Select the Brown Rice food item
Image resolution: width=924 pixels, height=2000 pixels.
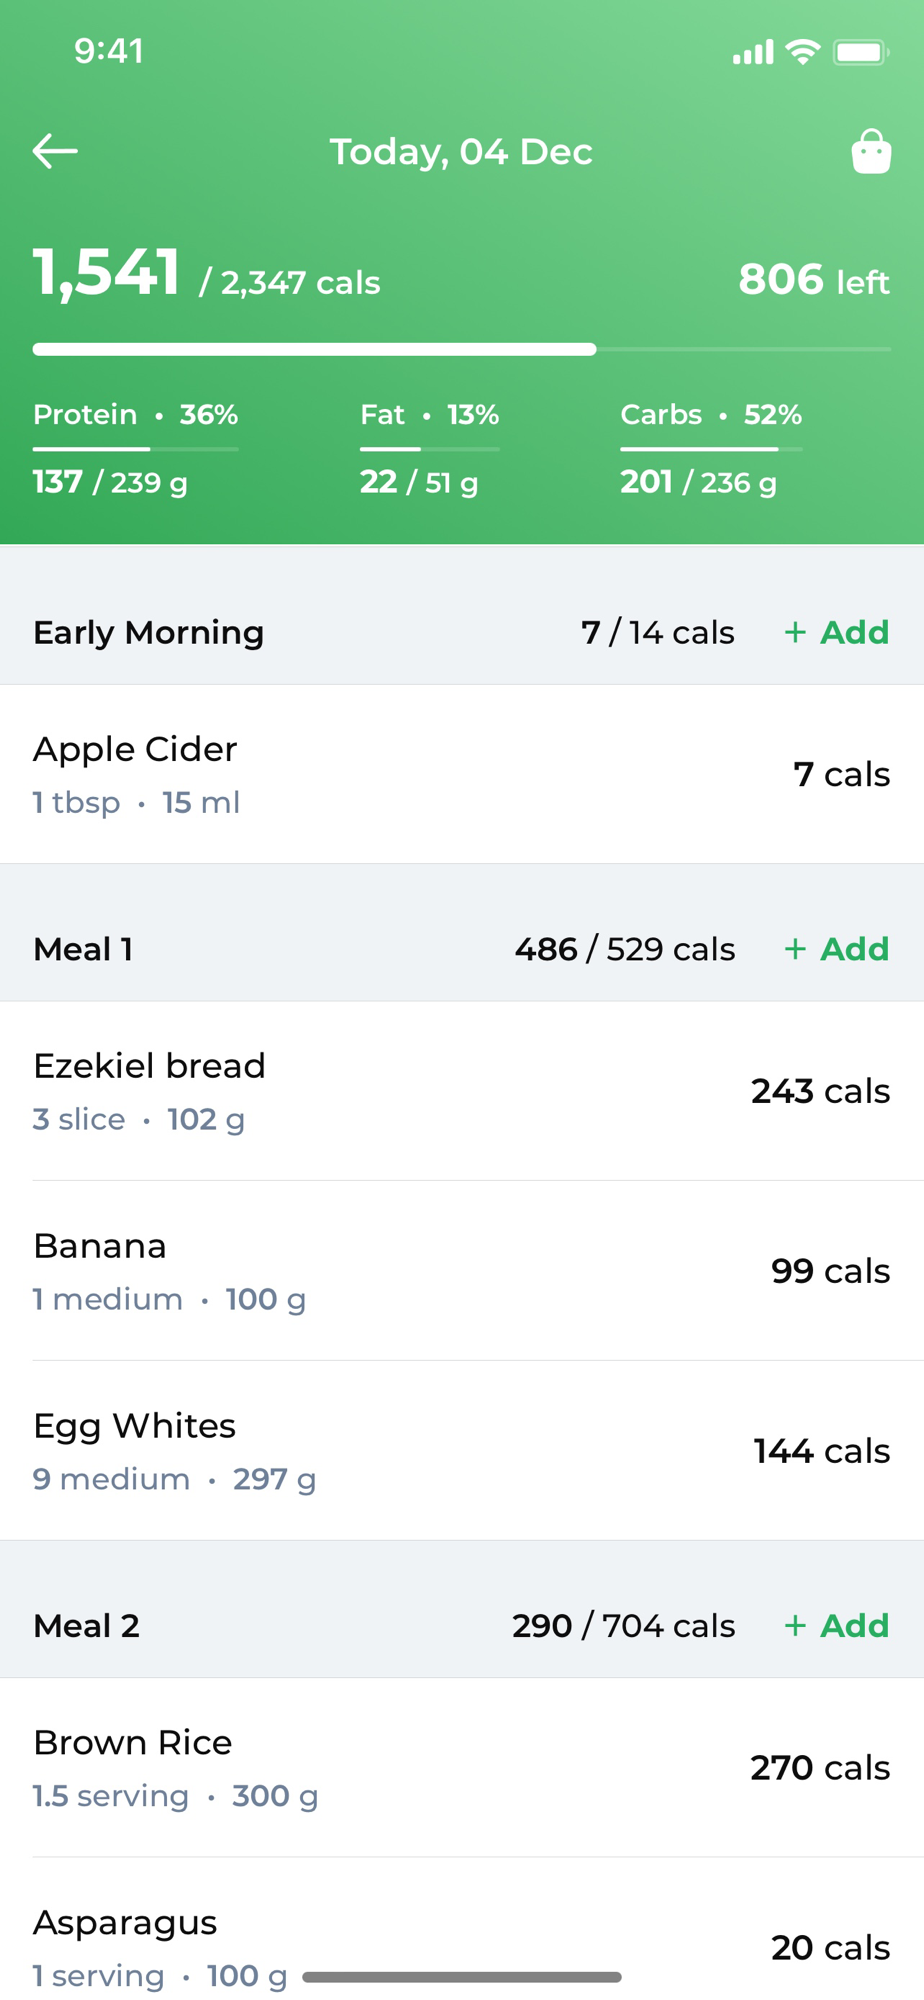coord(461,1768)
